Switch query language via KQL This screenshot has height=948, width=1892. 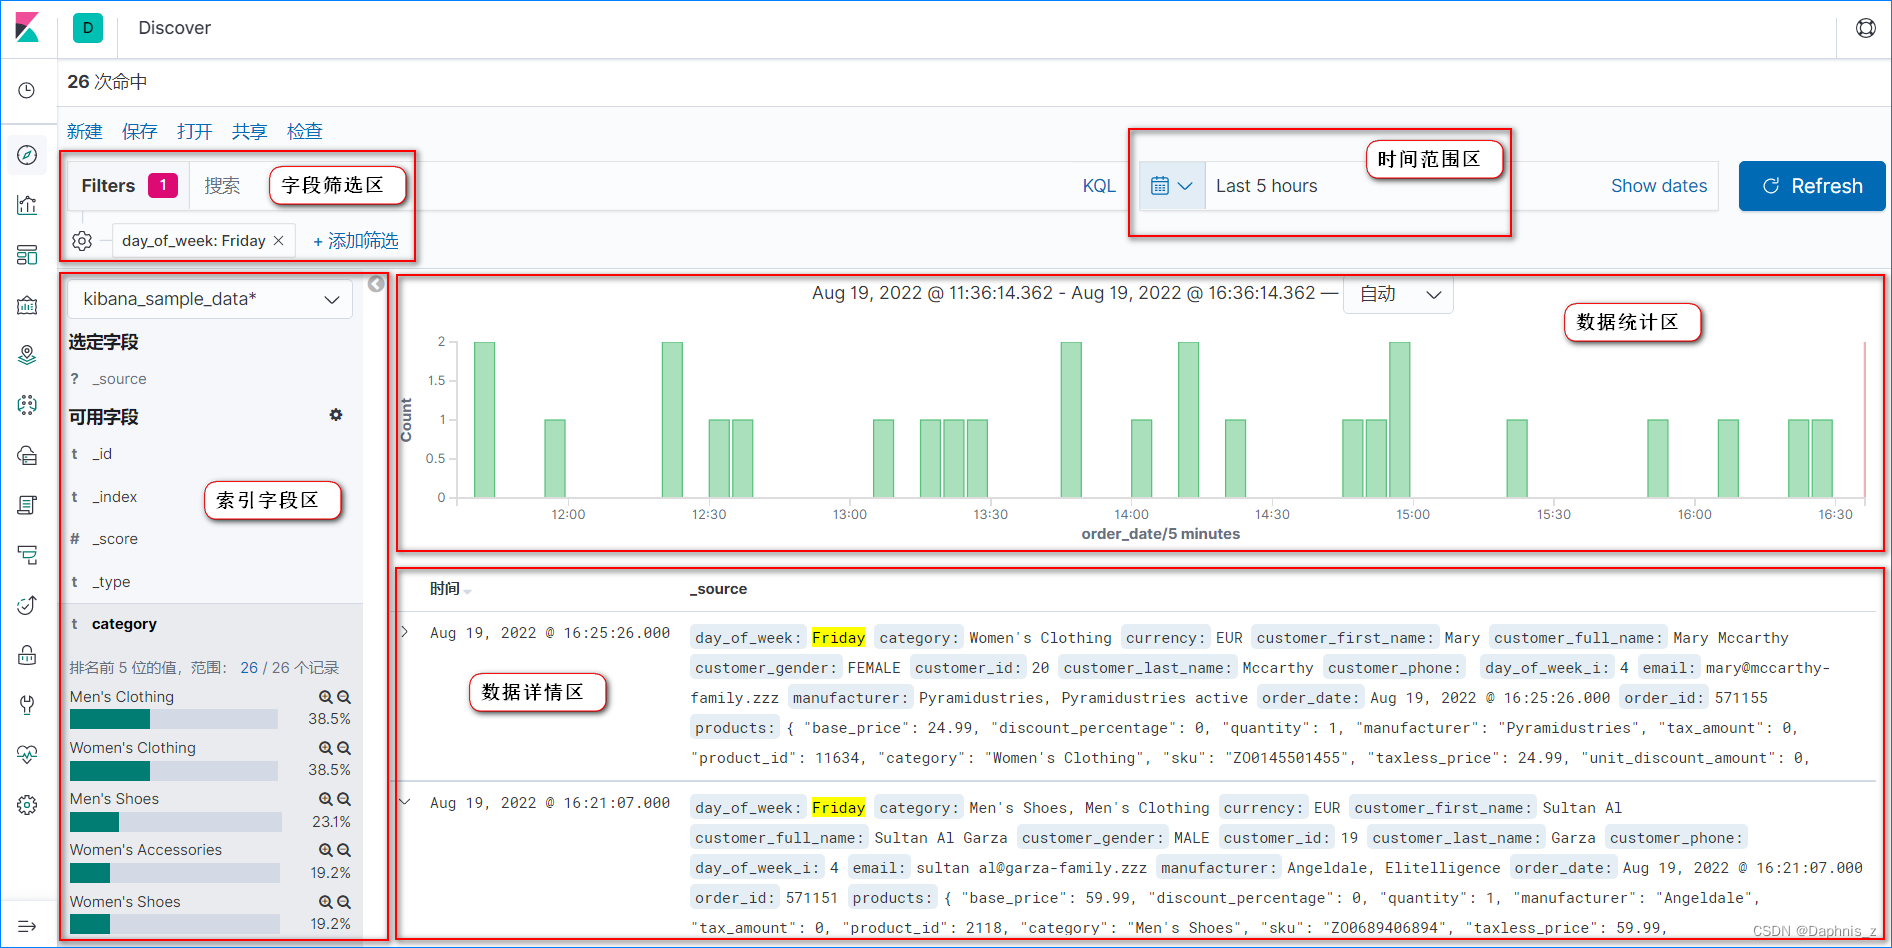1099,186
